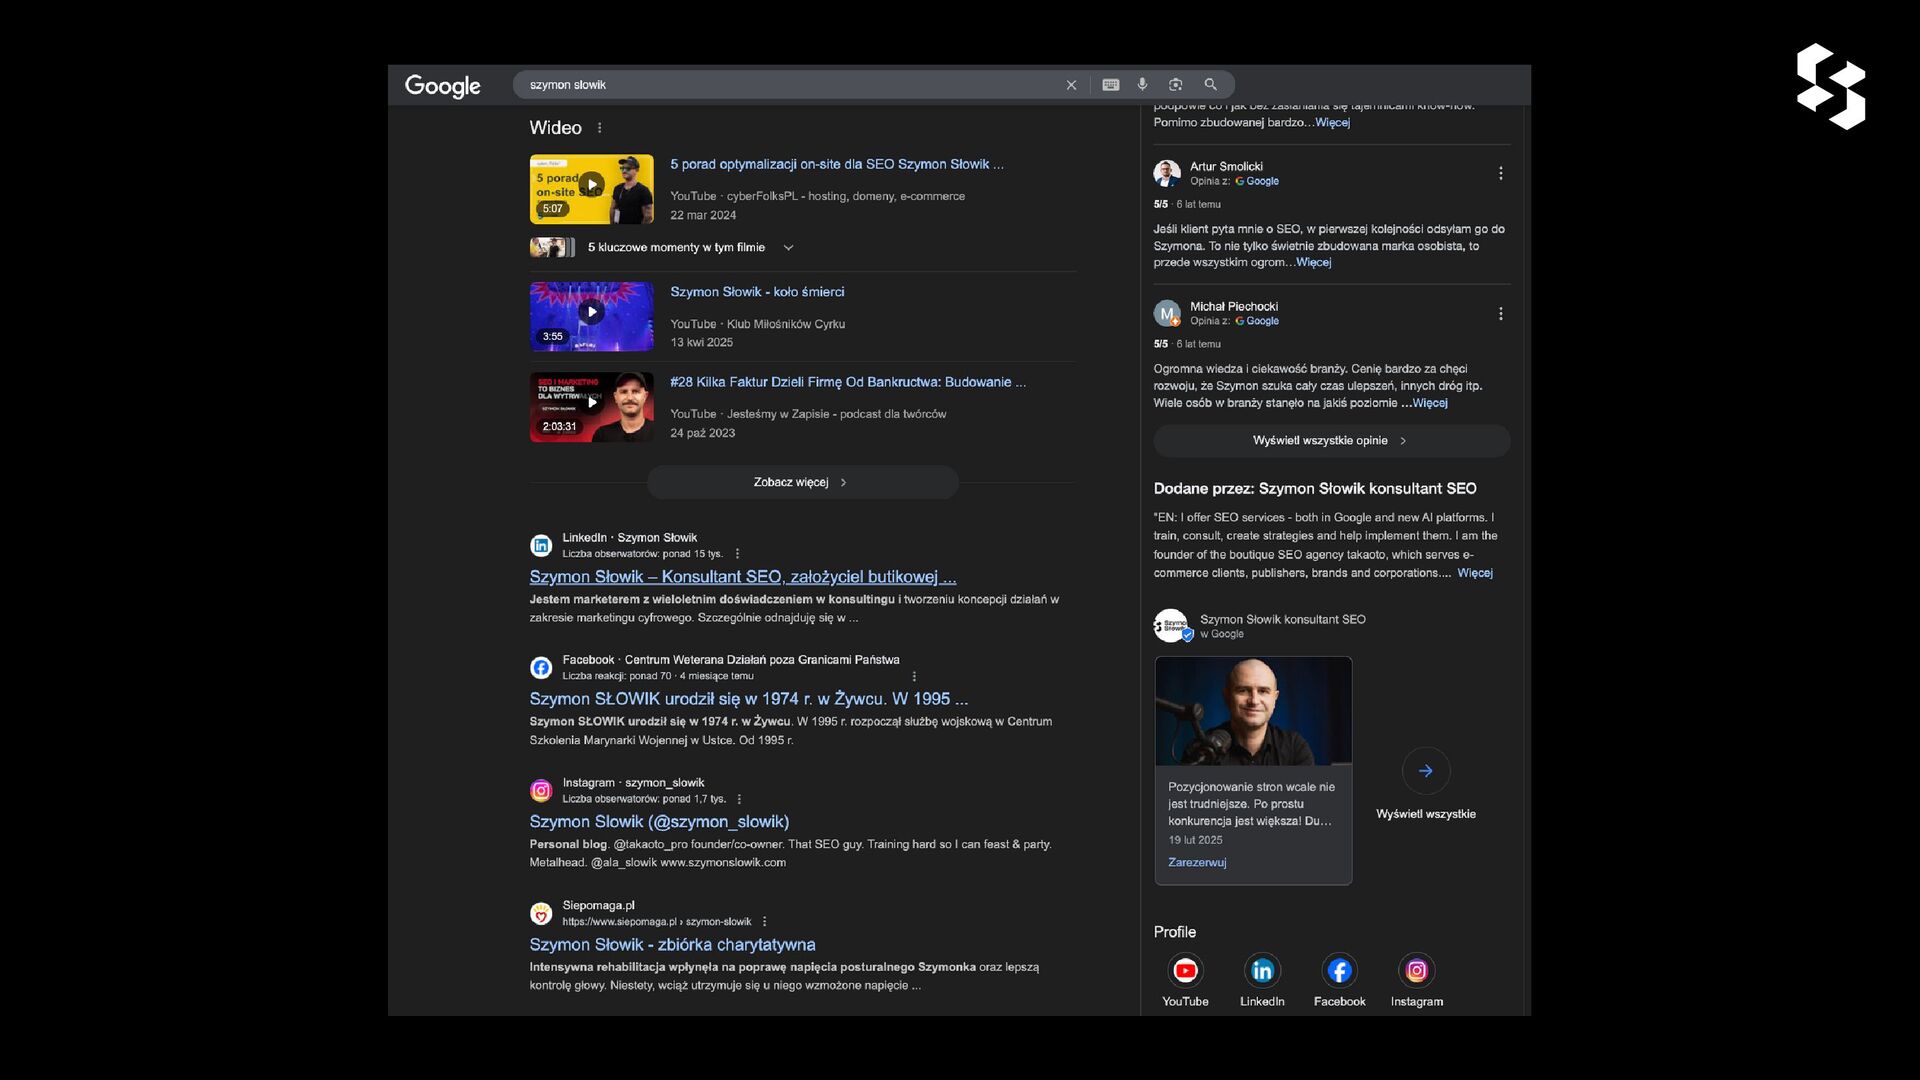Click the Facebook favicon in results
This screenshot has height=1080, width=1920.
point(541,668)
